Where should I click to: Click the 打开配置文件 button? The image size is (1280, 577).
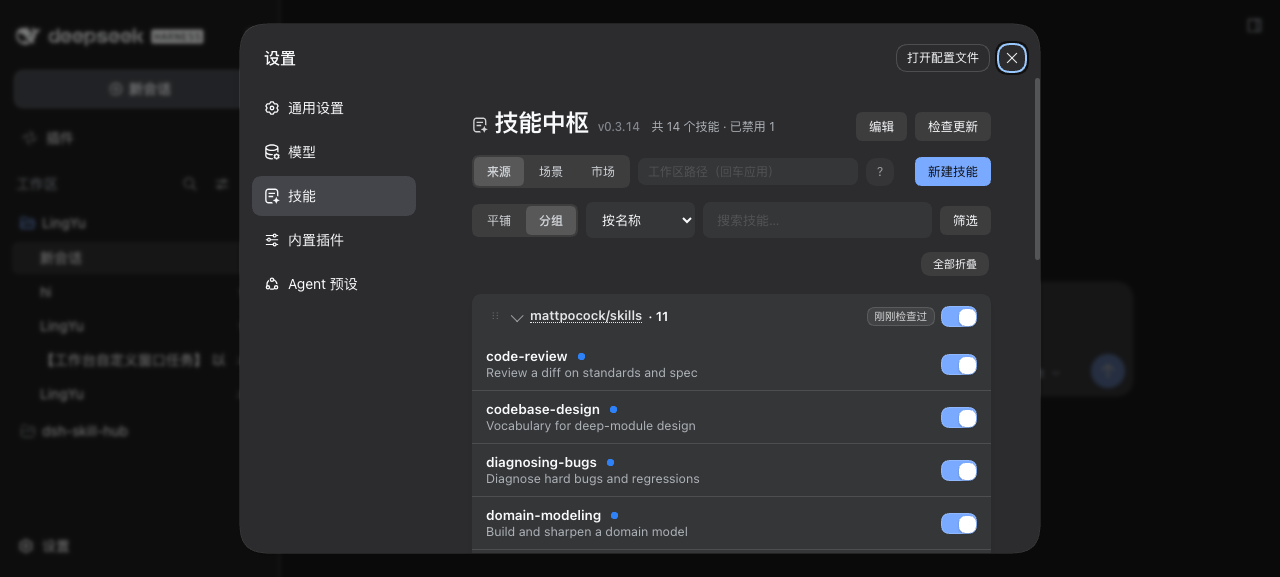[942, 58]
